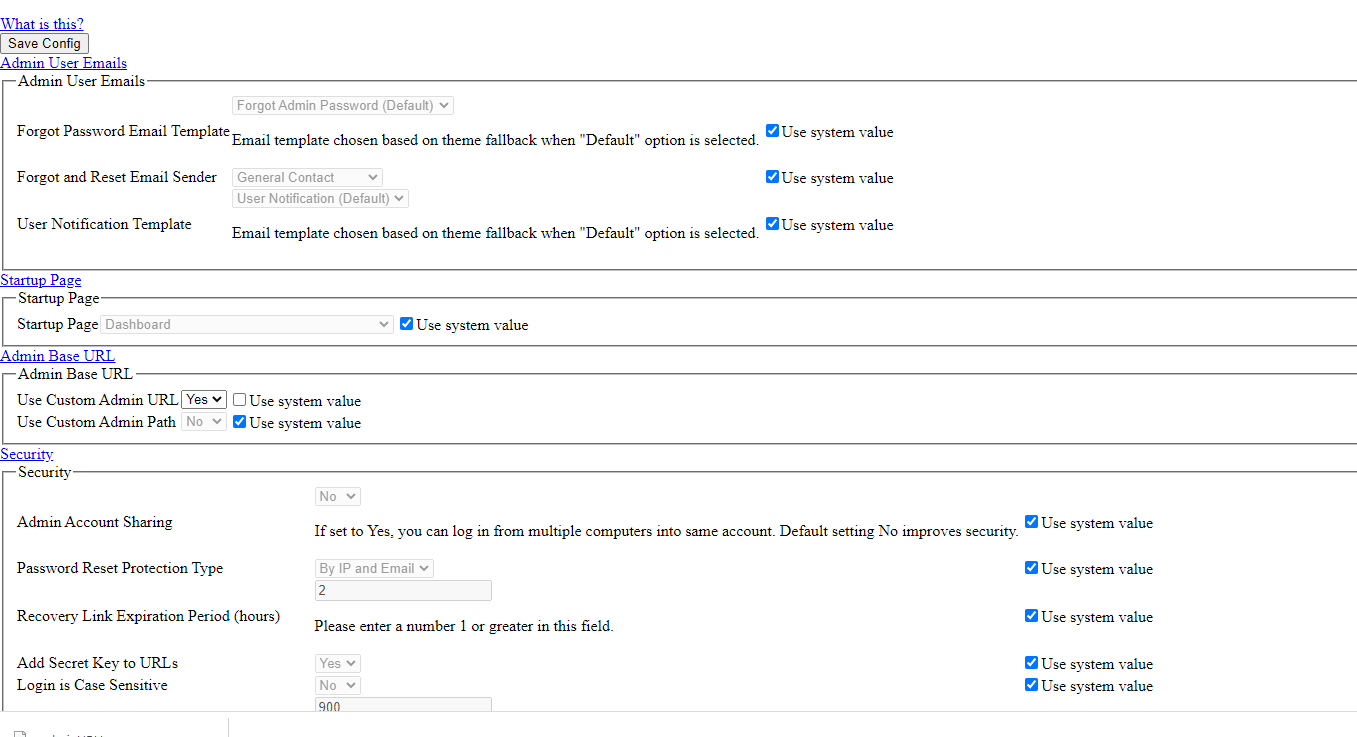Image resolution: width=1357 pixels, height=737 pixels.
Task: Follow the Admin User Emails link
Action: tap(63, 62)
